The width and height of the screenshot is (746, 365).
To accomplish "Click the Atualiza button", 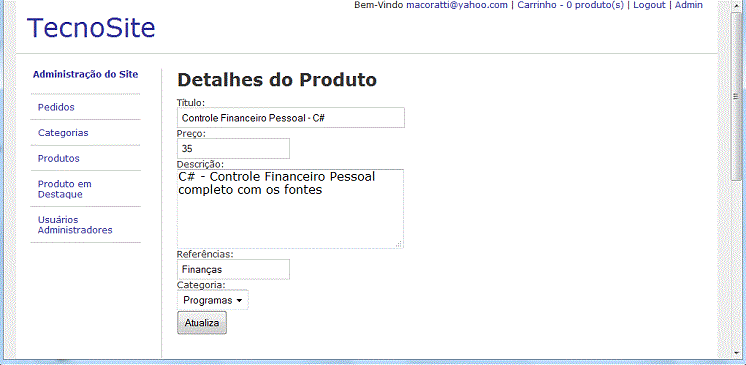I will point(202,323).
